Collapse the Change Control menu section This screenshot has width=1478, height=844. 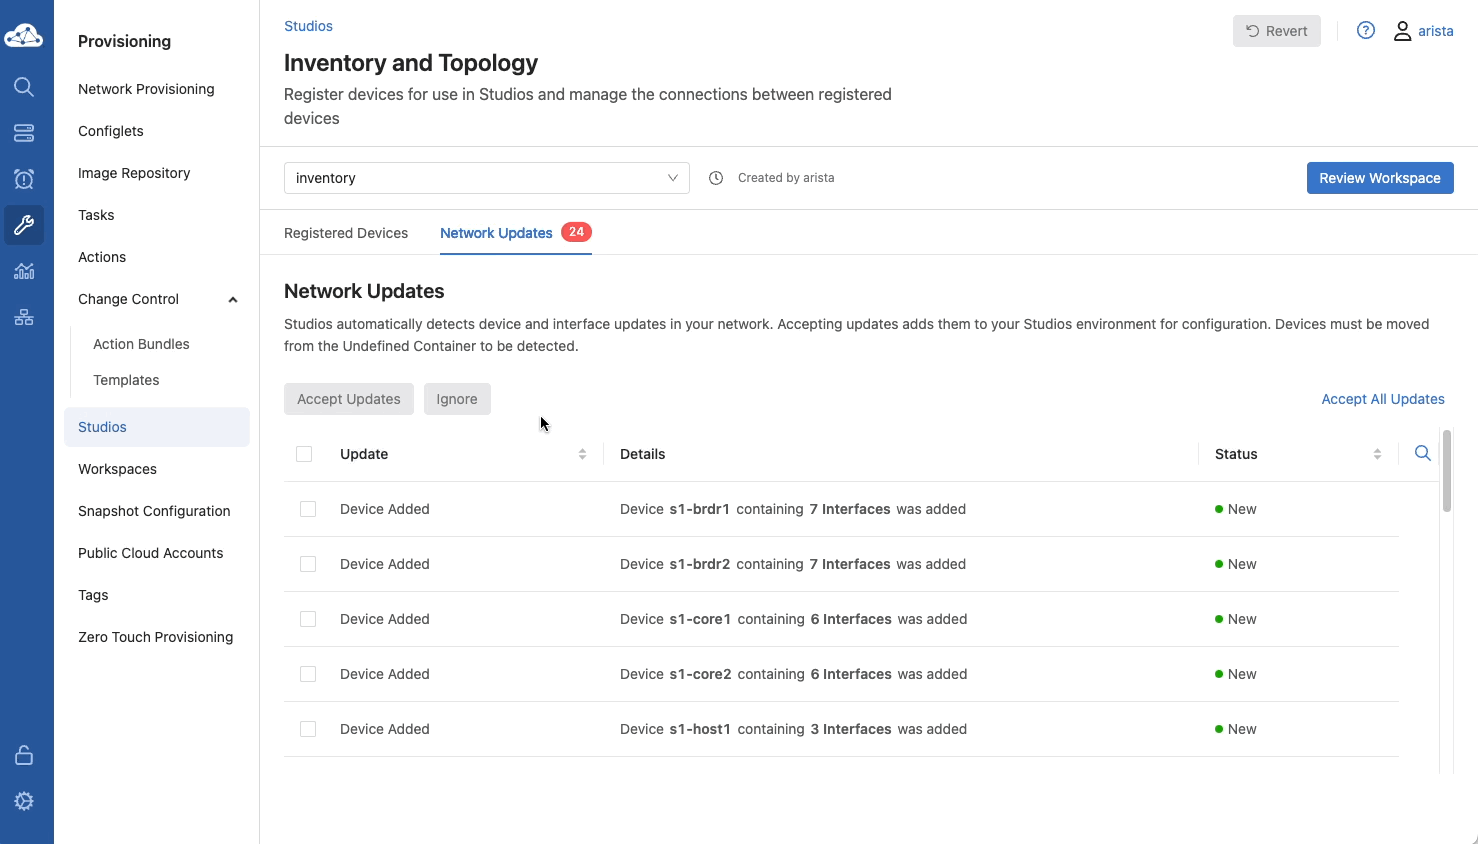click(233, 299)
